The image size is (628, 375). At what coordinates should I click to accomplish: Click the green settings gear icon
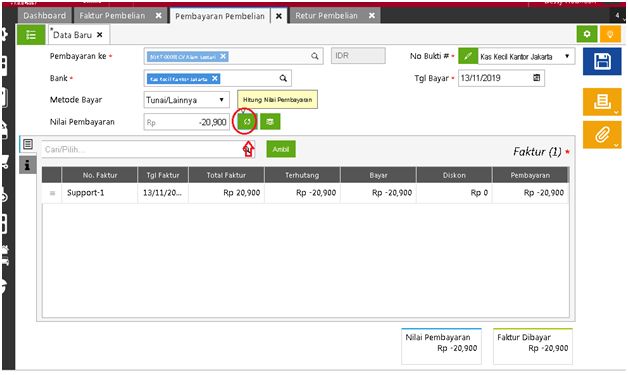coord(587,34)
